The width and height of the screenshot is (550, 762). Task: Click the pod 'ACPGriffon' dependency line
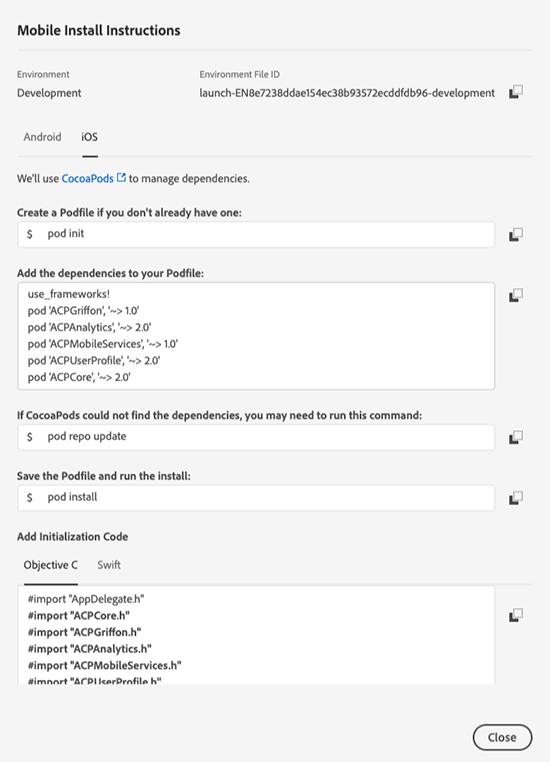(84, 311)
